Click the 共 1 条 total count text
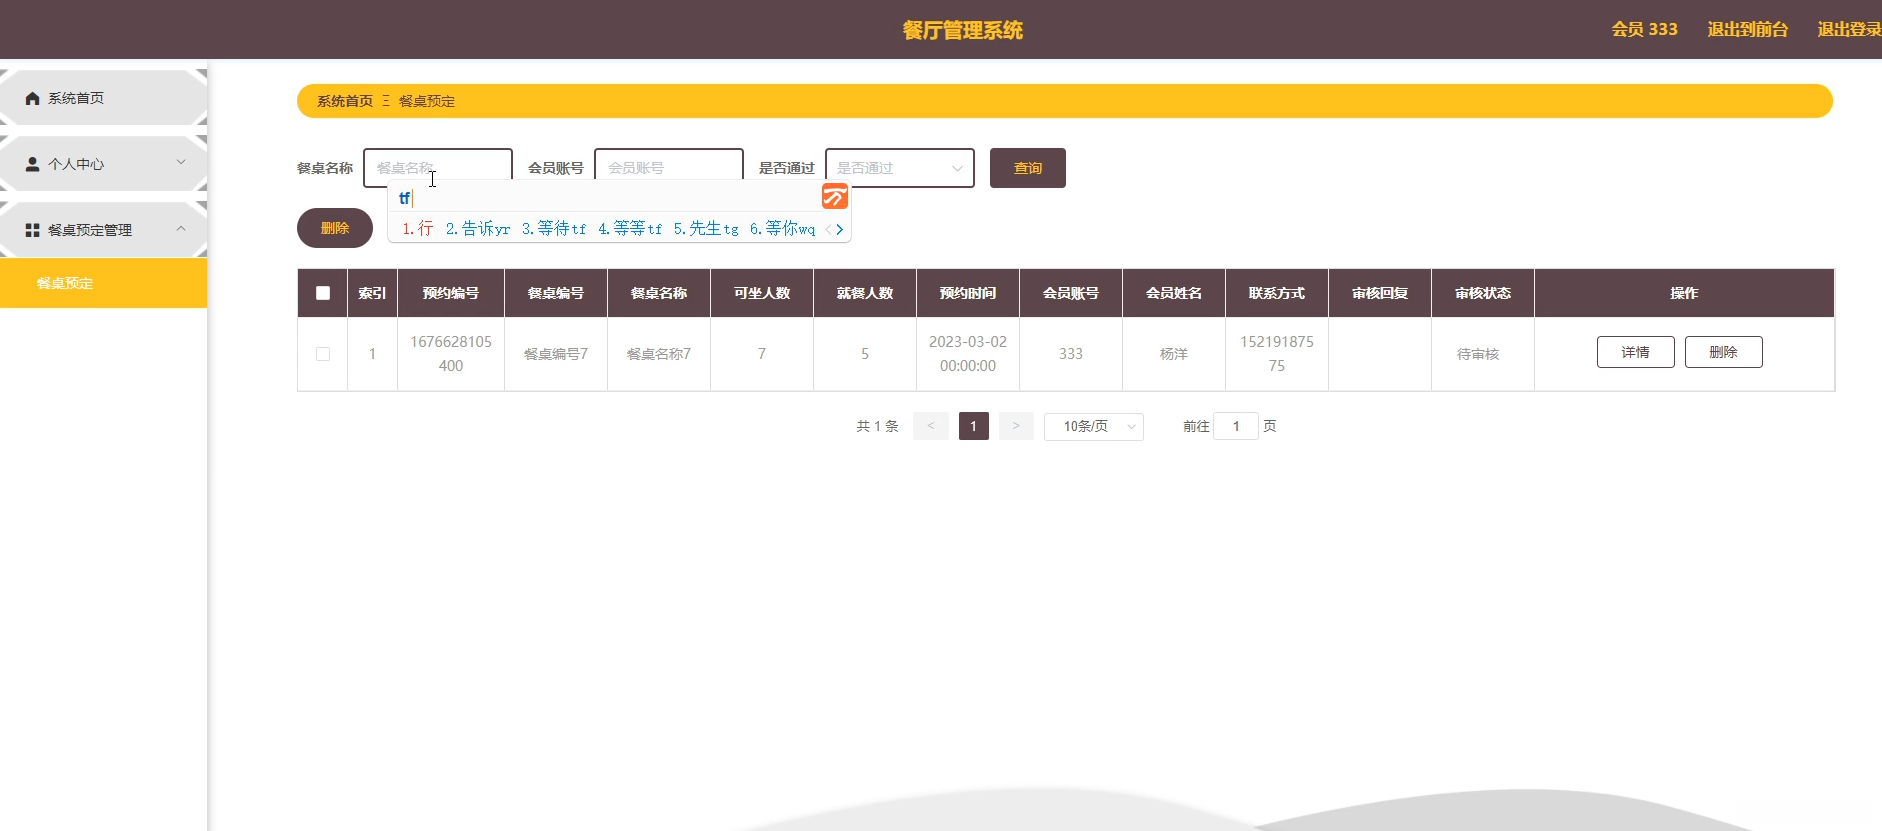Screen dimensions: 1882x831 click(x=877, y=426)
